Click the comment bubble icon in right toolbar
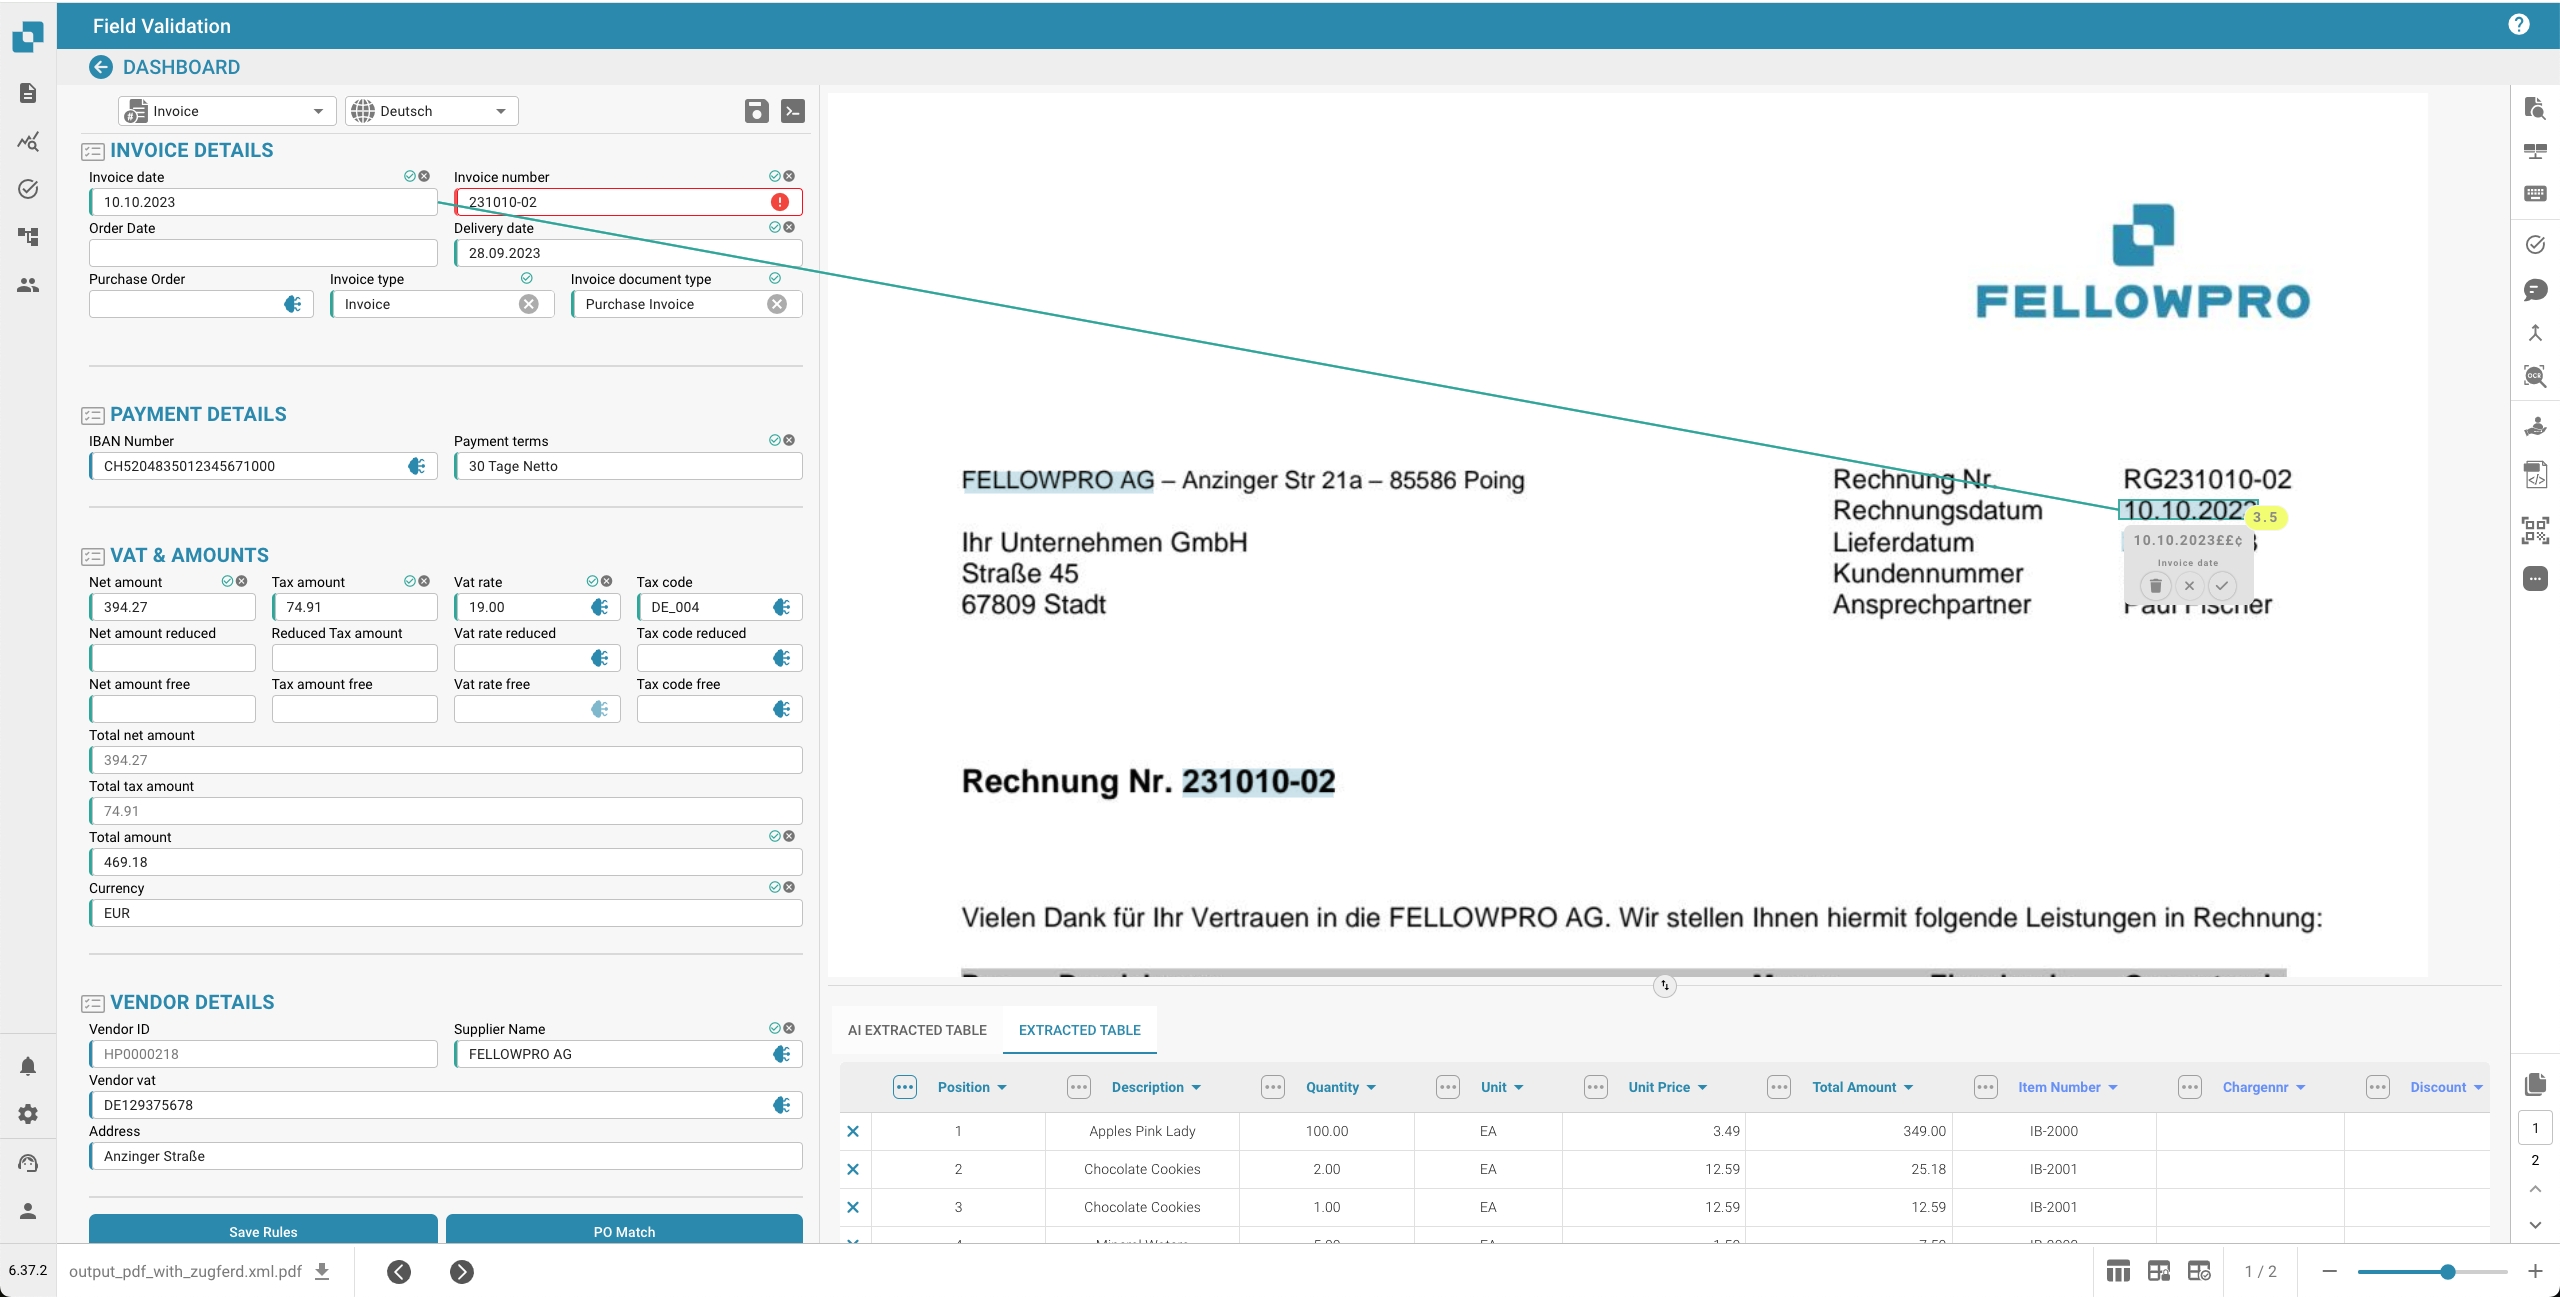This screenshot has height=1297, width=2560. [2535, 290]
